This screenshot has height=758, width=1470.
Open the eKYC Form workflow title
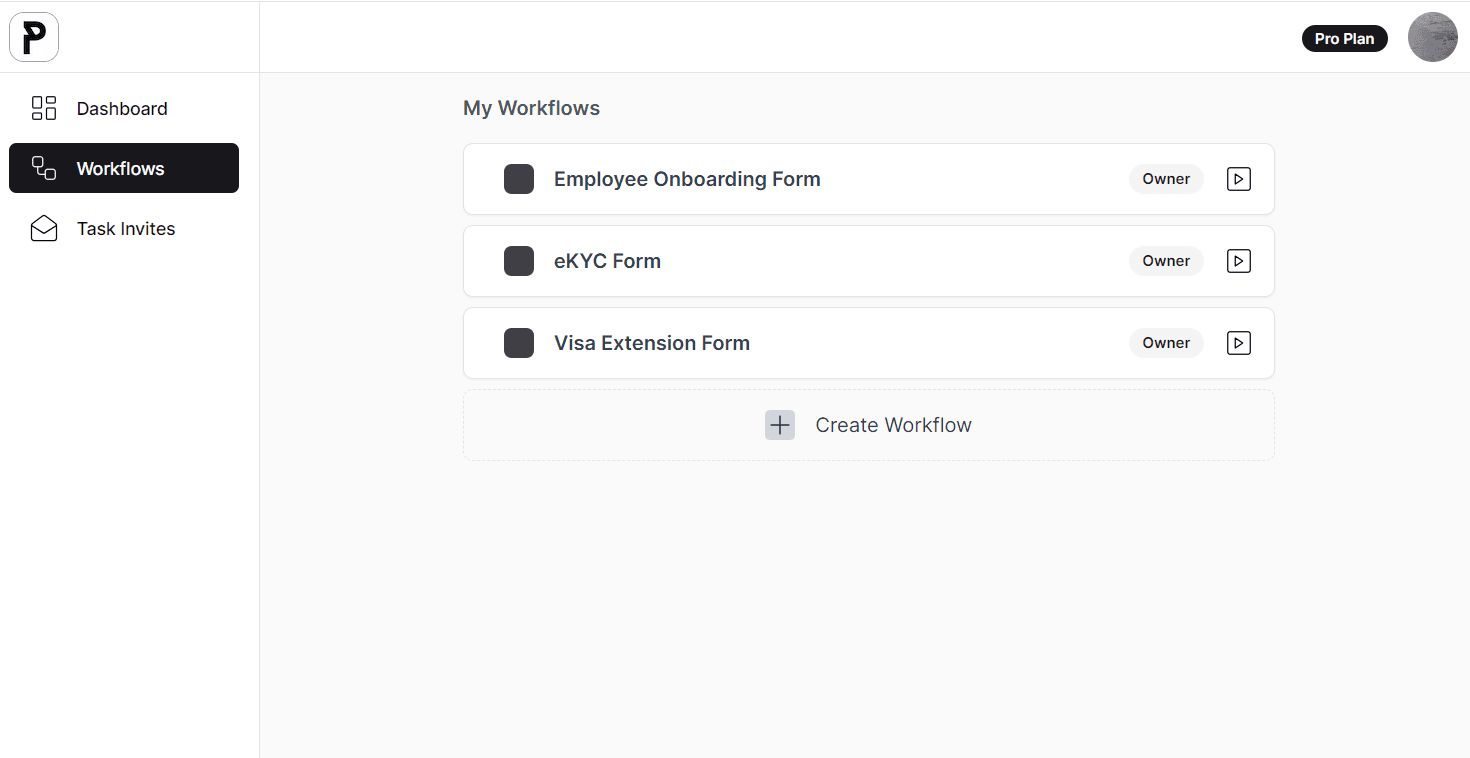[607, 261]
